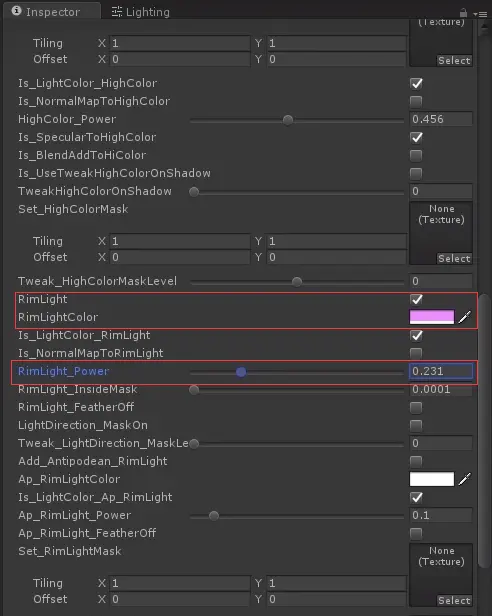Image resolution: width=492 pixels, height=616 pixels.
Task: Edit Set_HighColorMask Tiling X field
Action: point(180,241)
